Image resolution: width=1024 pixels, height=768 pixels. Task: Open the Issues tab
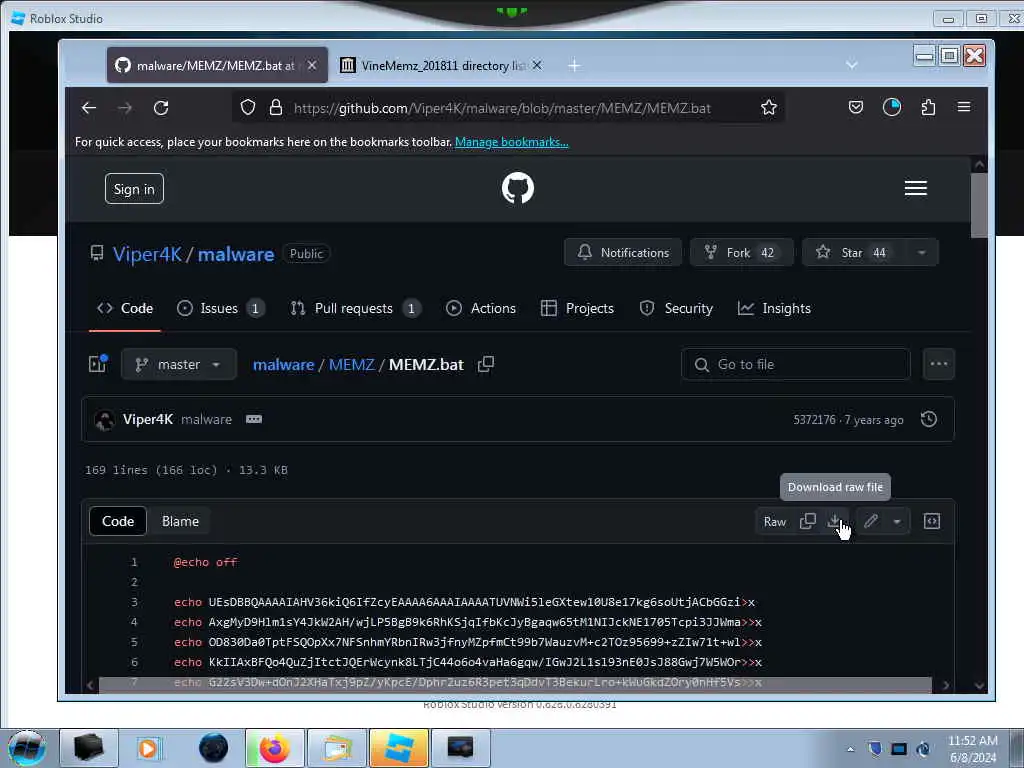point(221,308)
